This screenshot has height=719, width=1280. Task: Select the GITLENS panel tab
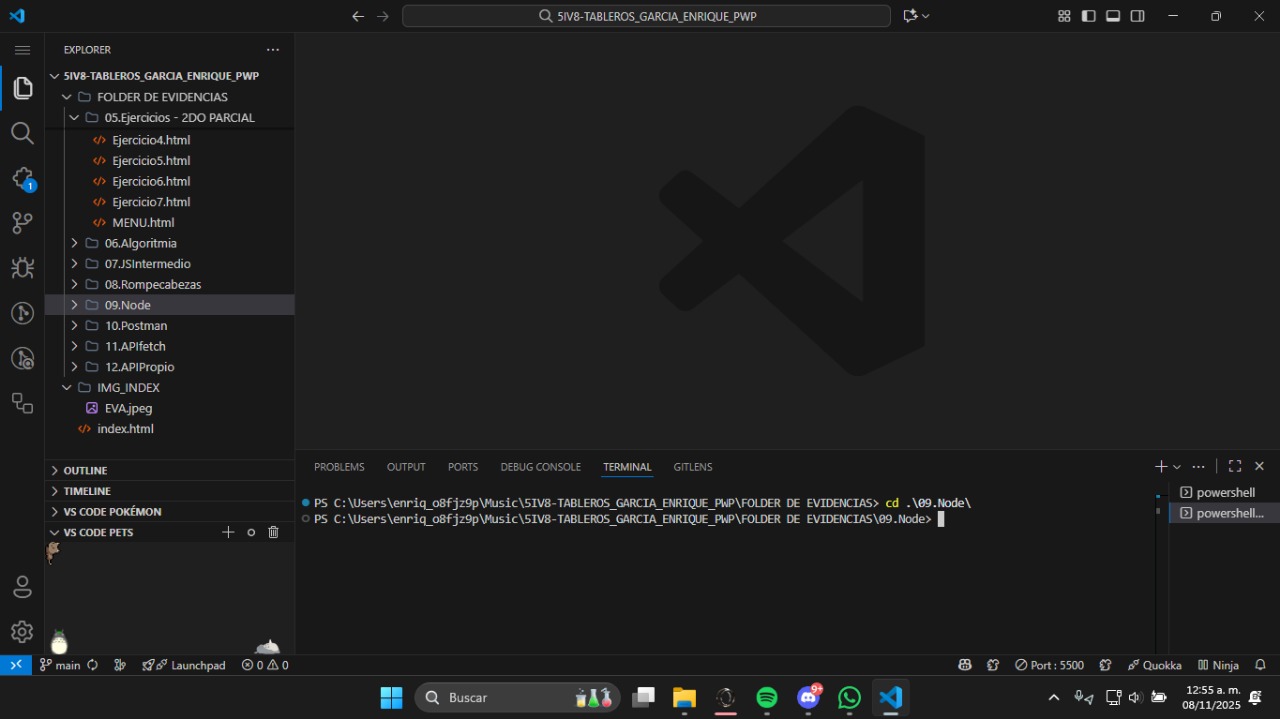[x=692, y=467]
